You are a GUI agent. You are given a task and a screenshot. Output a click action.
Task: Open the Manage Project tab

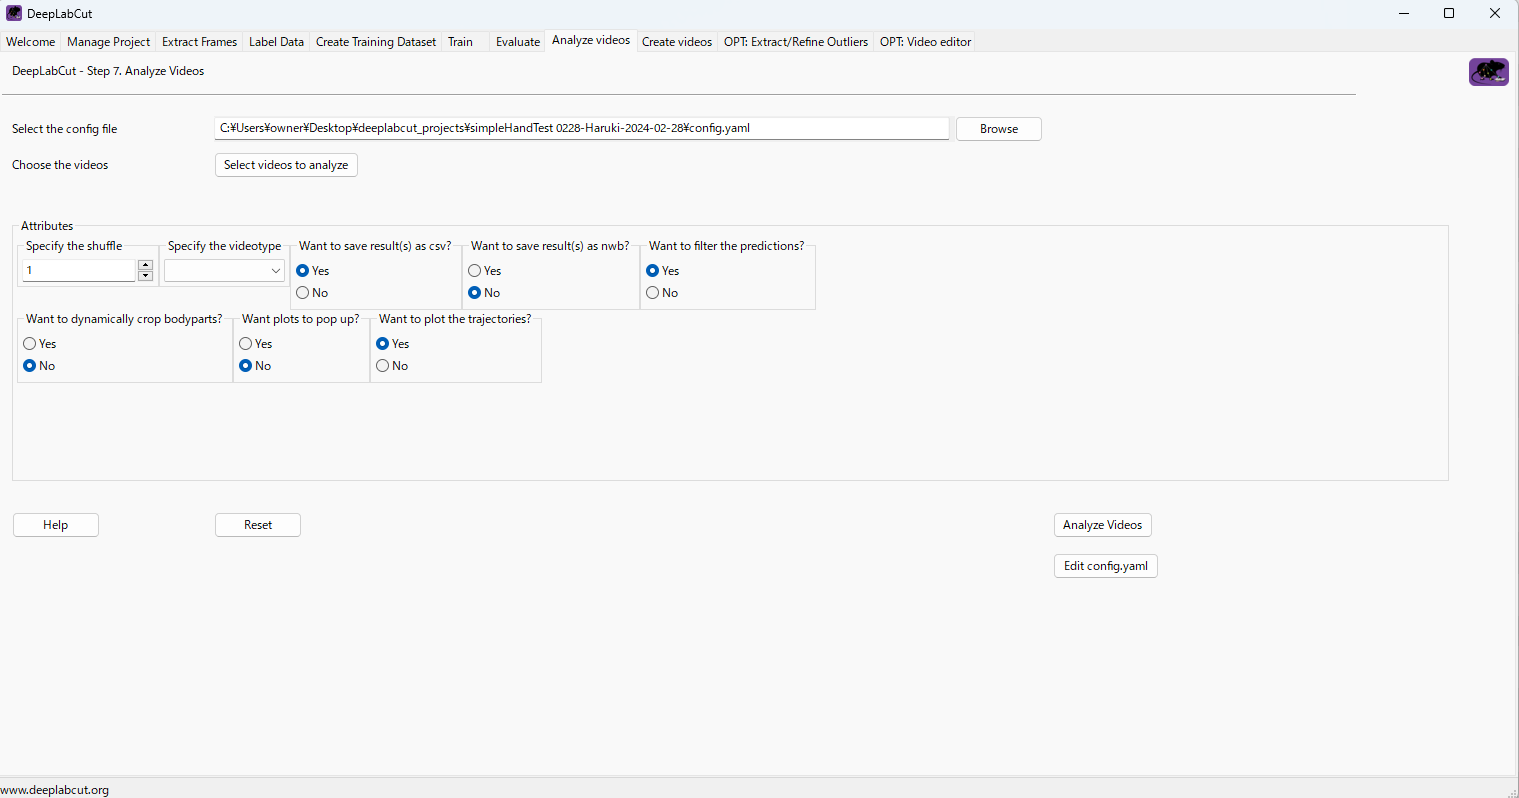(108, 42)
